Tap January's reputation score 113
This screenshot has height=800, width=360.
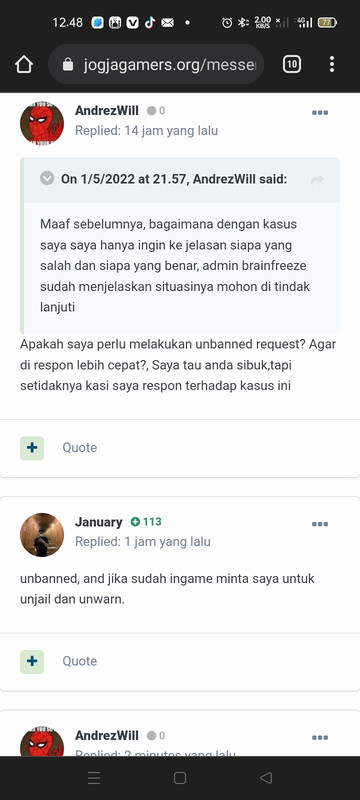(146, 521)
